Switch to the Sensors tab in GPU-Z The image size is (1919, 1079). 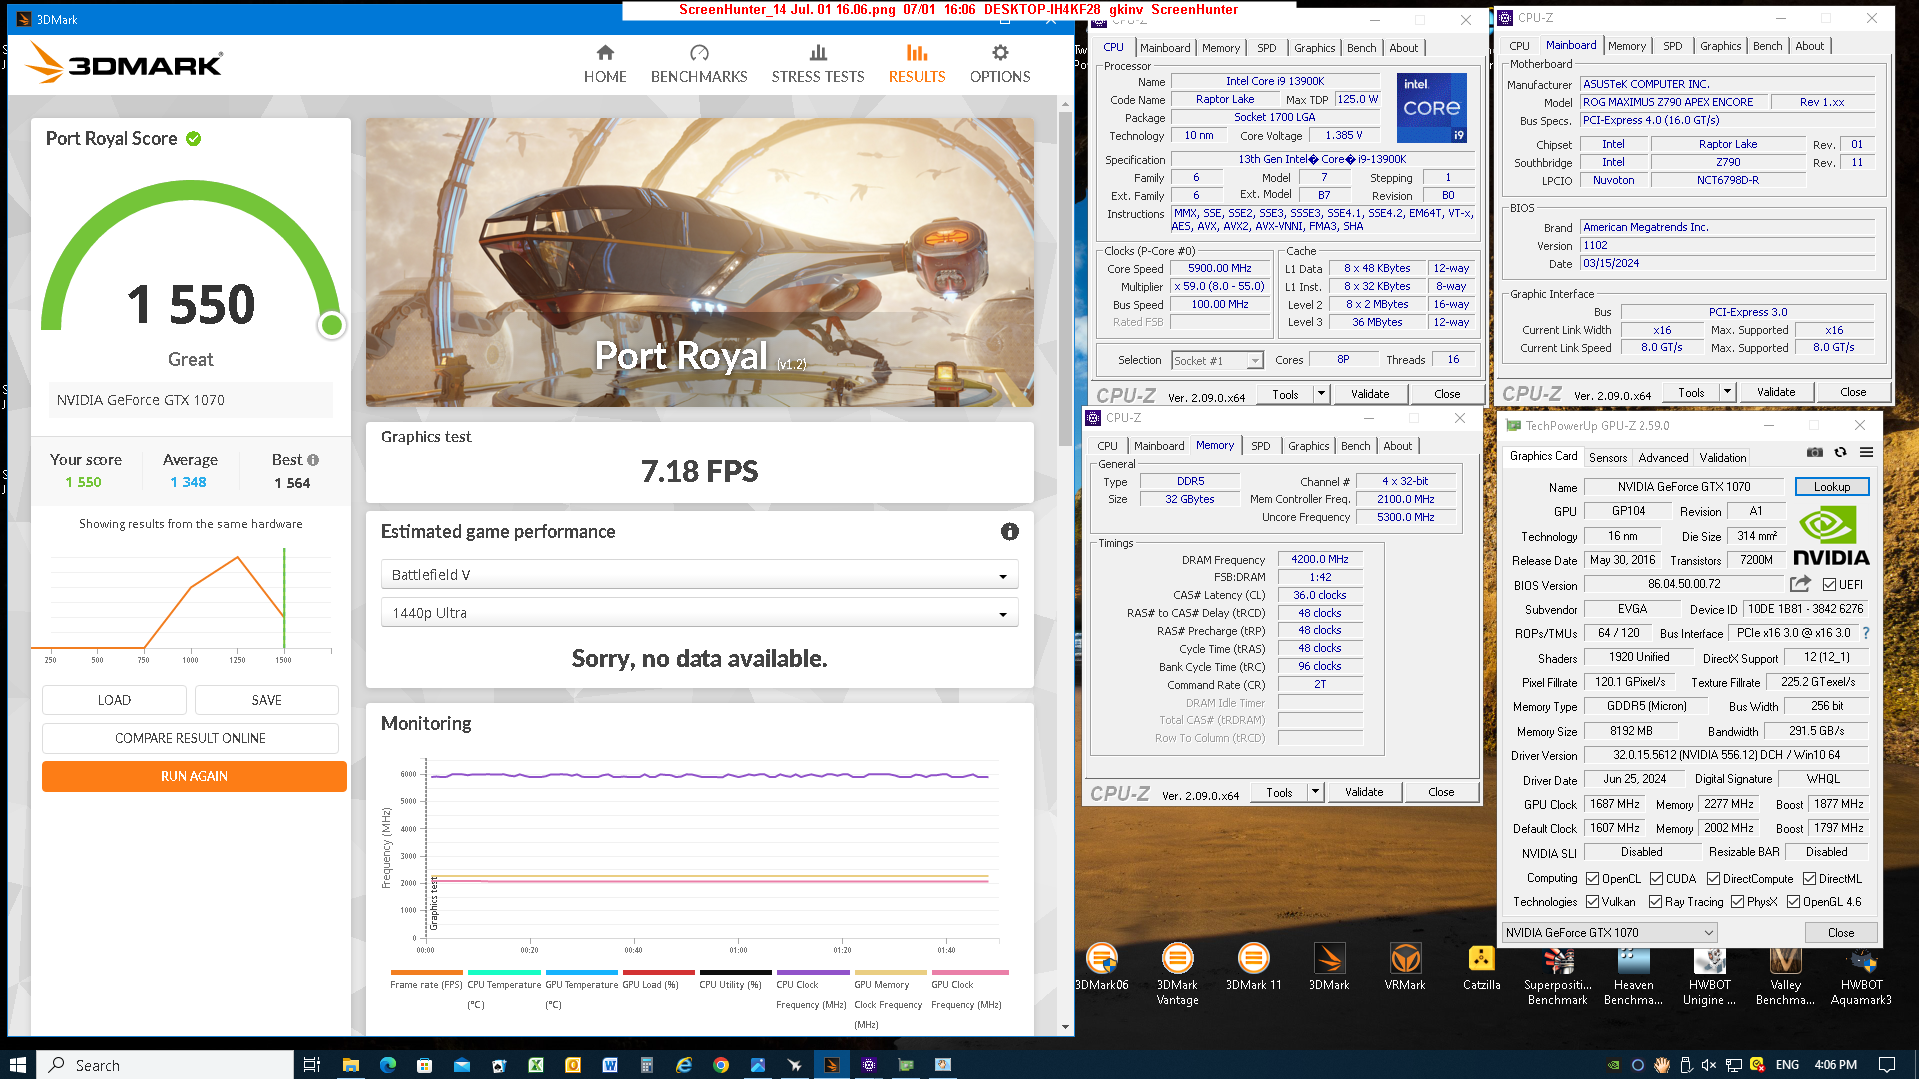tap(1608, 458)
